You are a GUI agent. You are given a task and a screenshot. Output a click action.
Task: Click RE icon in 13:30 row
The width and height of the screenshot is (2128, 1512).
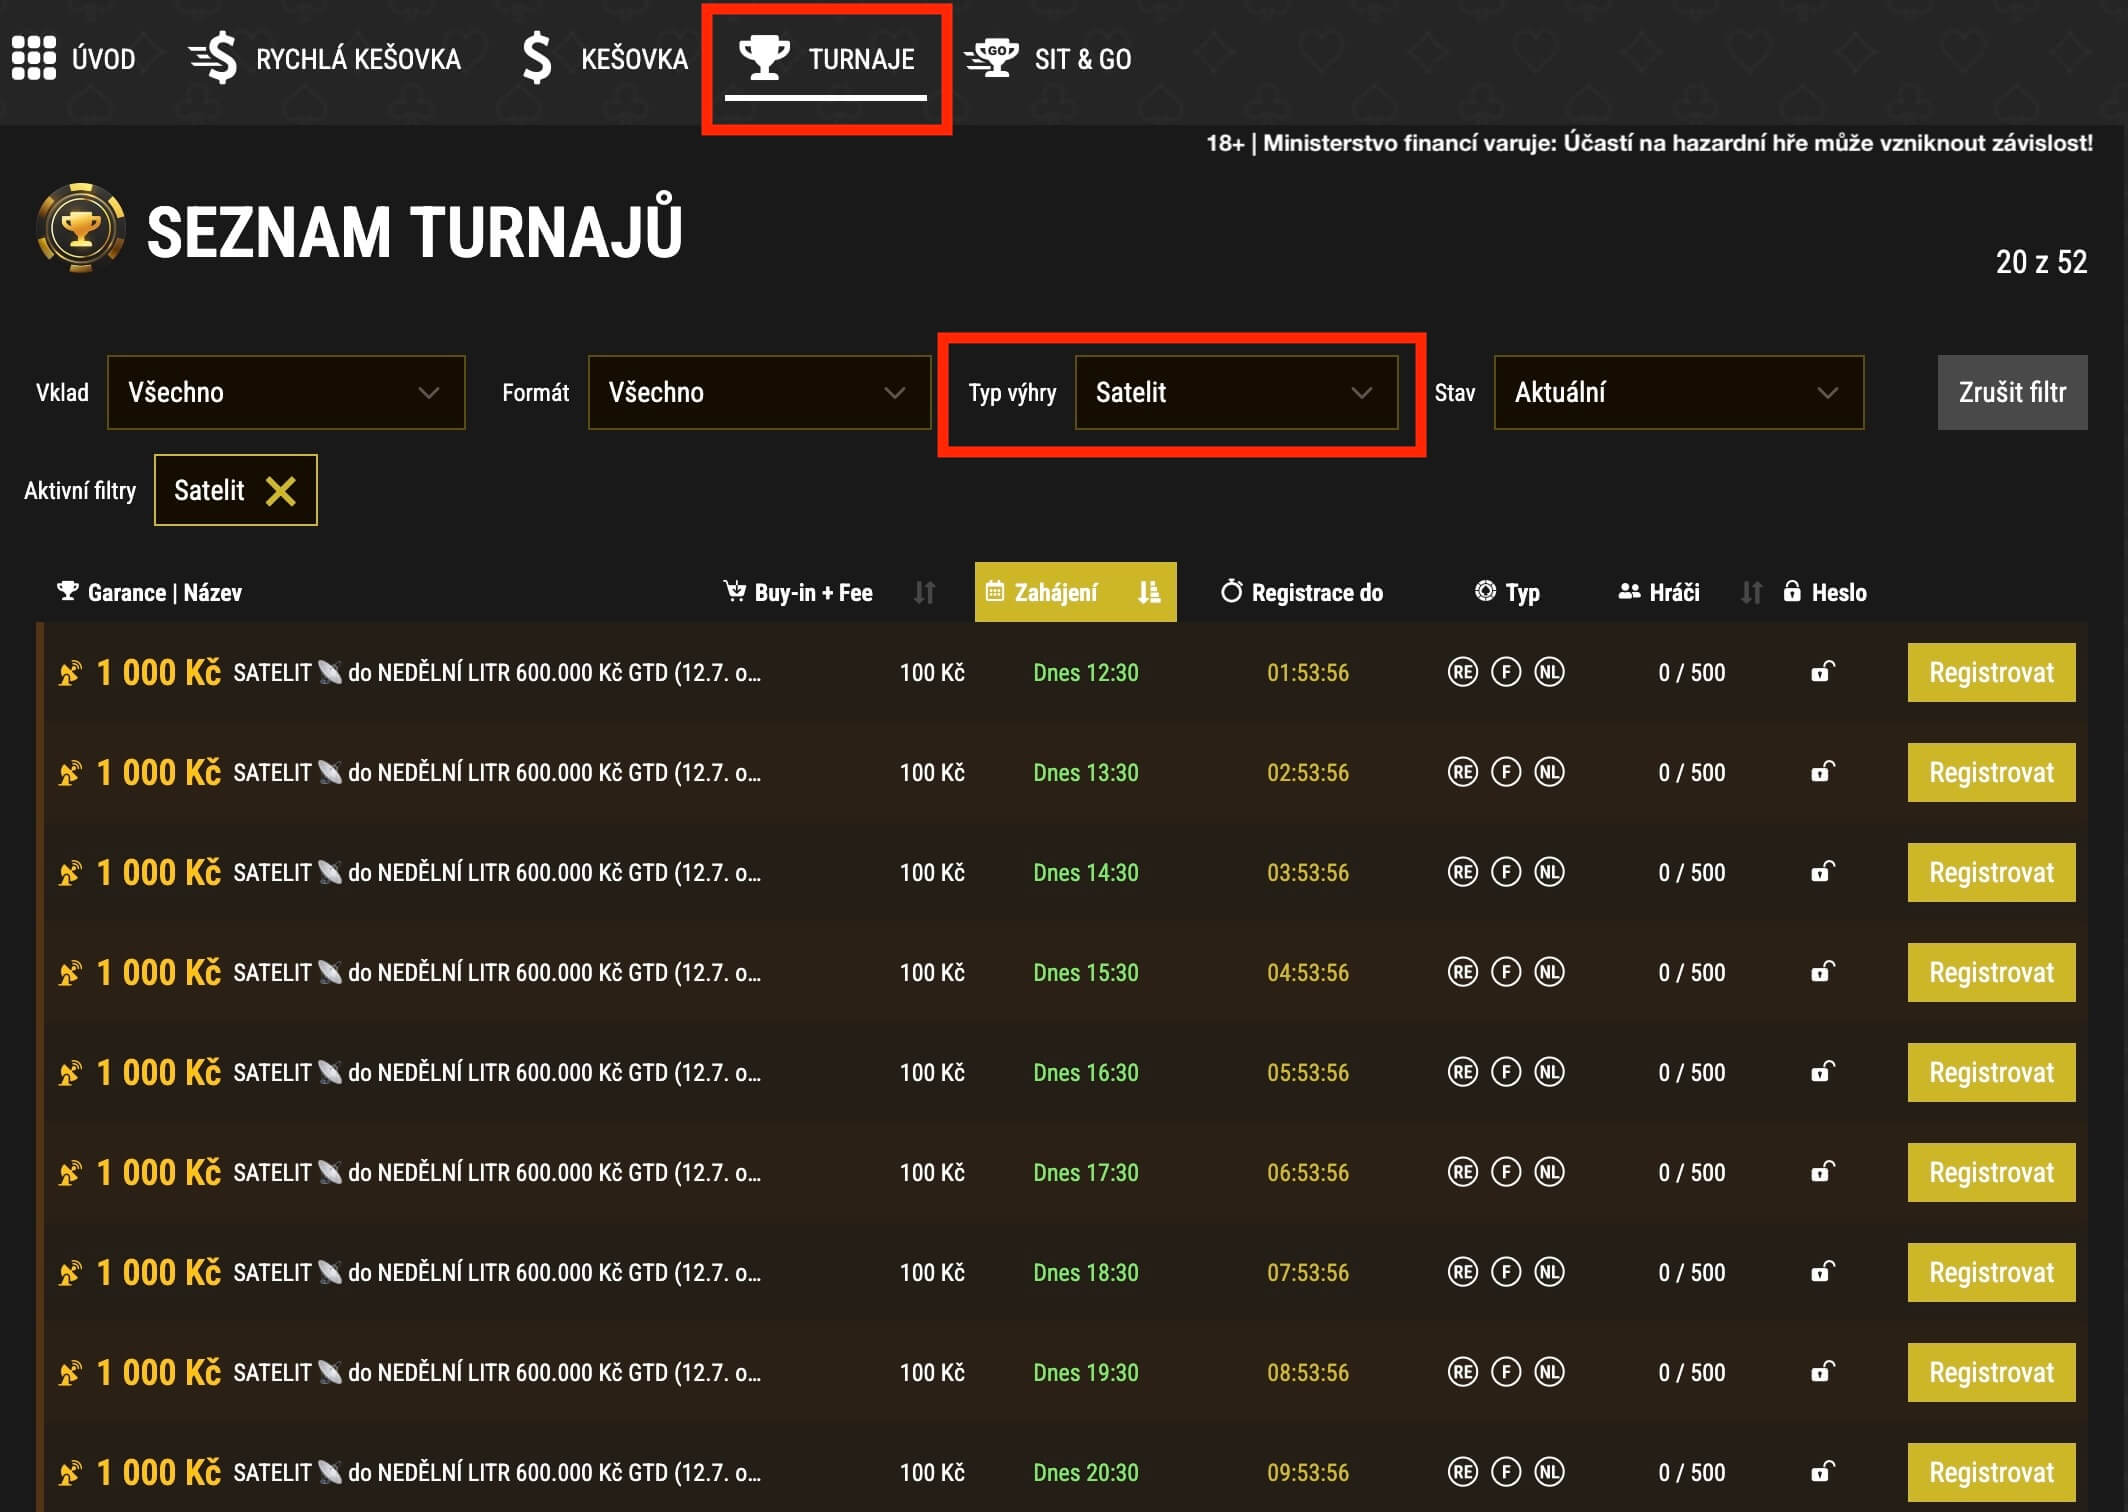pos(1462,772)
